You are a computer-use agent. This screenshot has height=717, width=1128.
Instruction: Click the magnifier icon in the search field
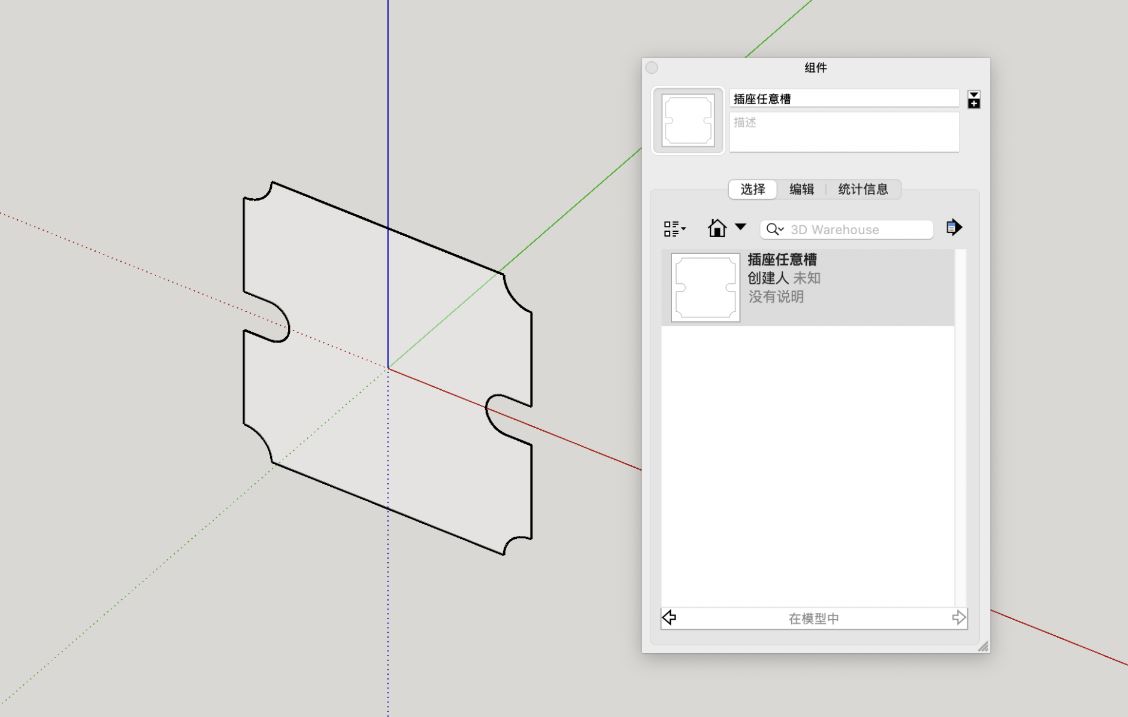(771, 229)
